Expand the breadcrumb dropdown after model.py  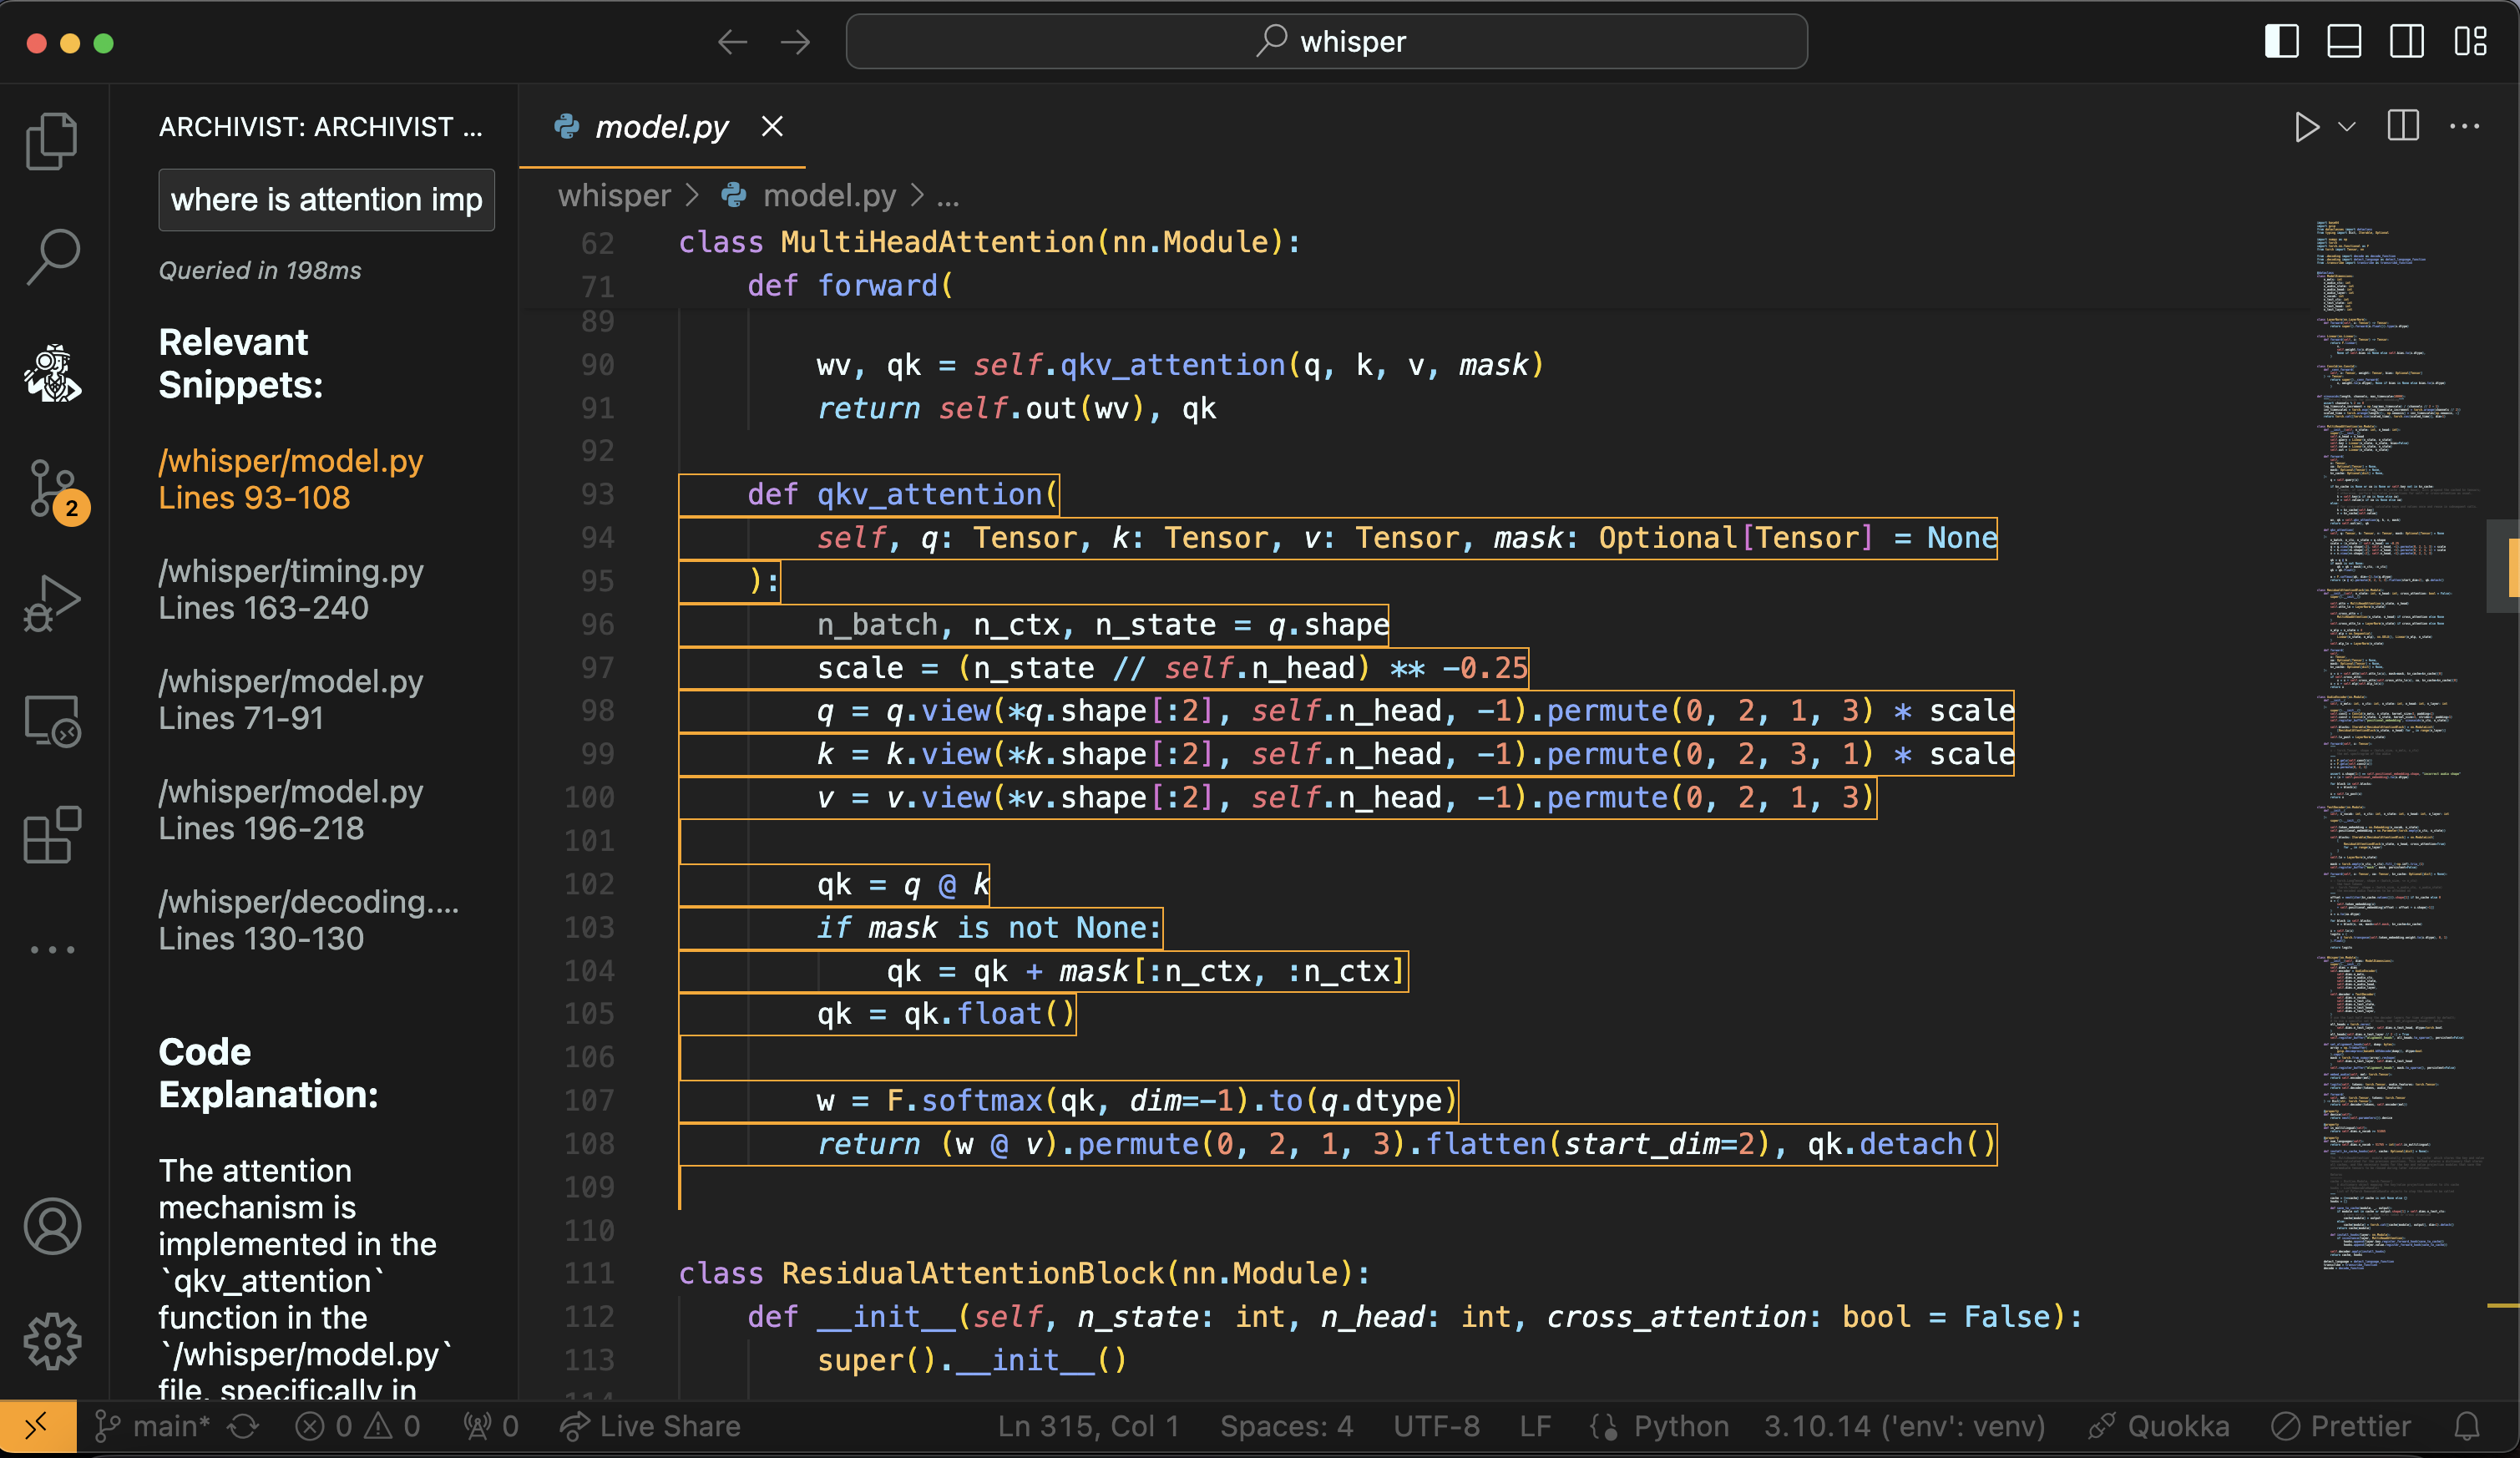coord(951,195)
